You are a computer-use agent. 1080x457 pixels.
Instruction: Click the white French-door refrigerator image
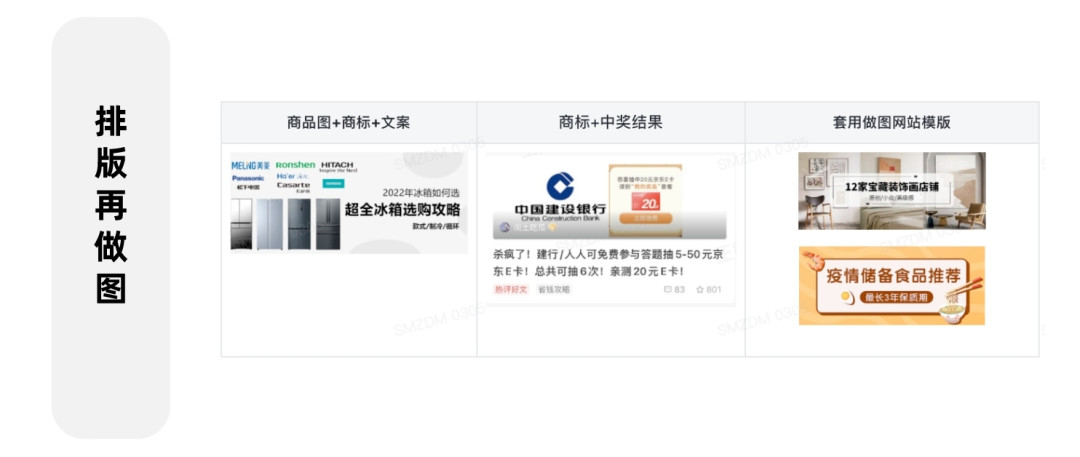242,224
